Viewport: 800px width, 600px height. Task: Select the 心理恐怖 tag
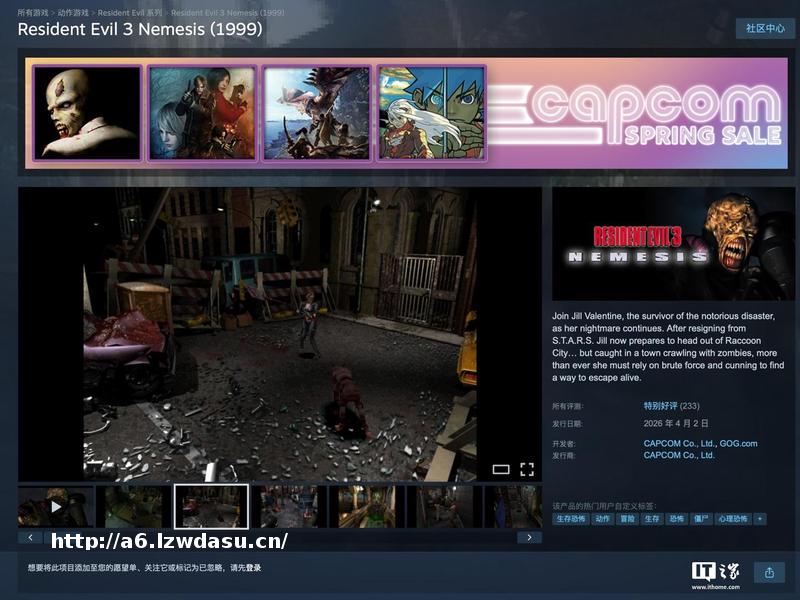click(733, 519)
